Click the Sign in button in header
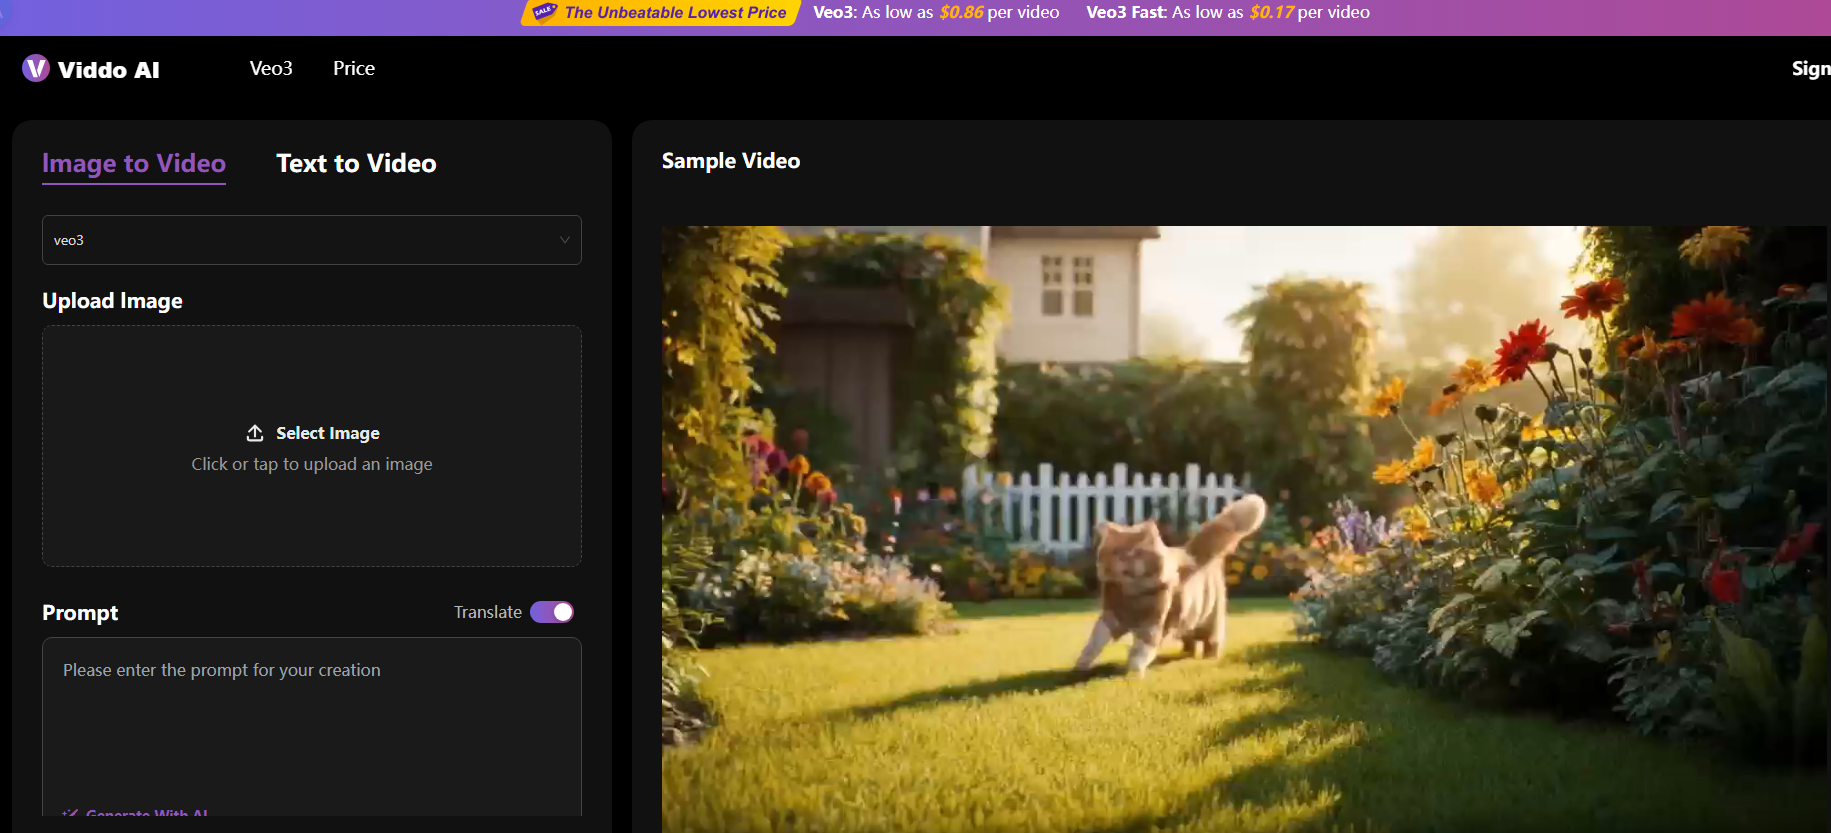1831x833 pixels. tap(1811, 68)
